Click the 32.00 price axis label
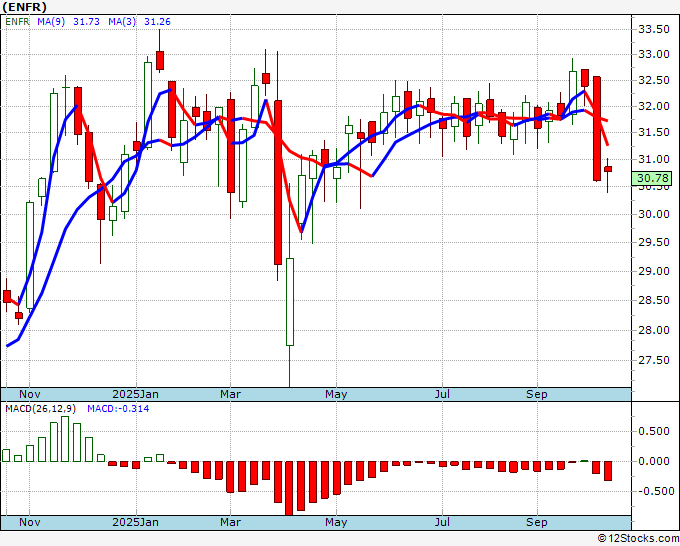Viewport: 680px width, 546px height. coord(654,107)
